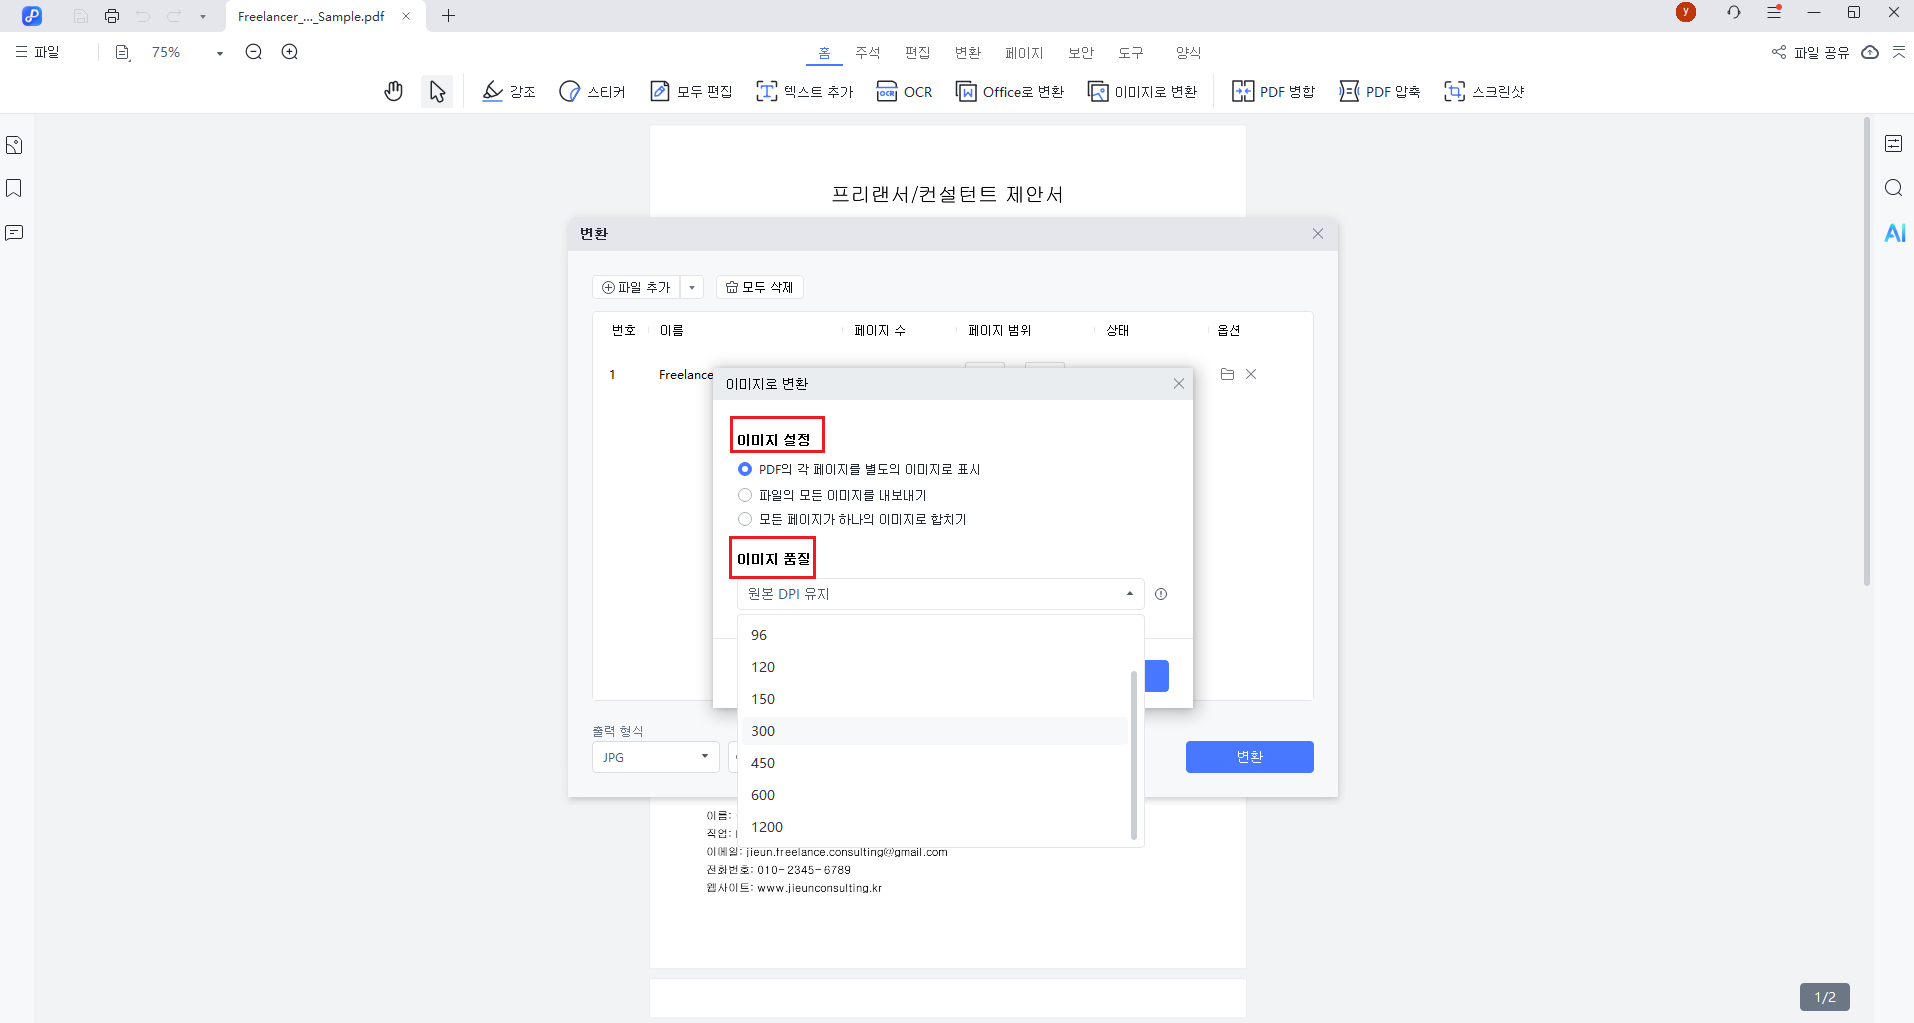Enable 모든 페이지가 하나의 이미지로 합치기
The height and width of the screenshot is (1023, 1914).
[x=745, y=519]
